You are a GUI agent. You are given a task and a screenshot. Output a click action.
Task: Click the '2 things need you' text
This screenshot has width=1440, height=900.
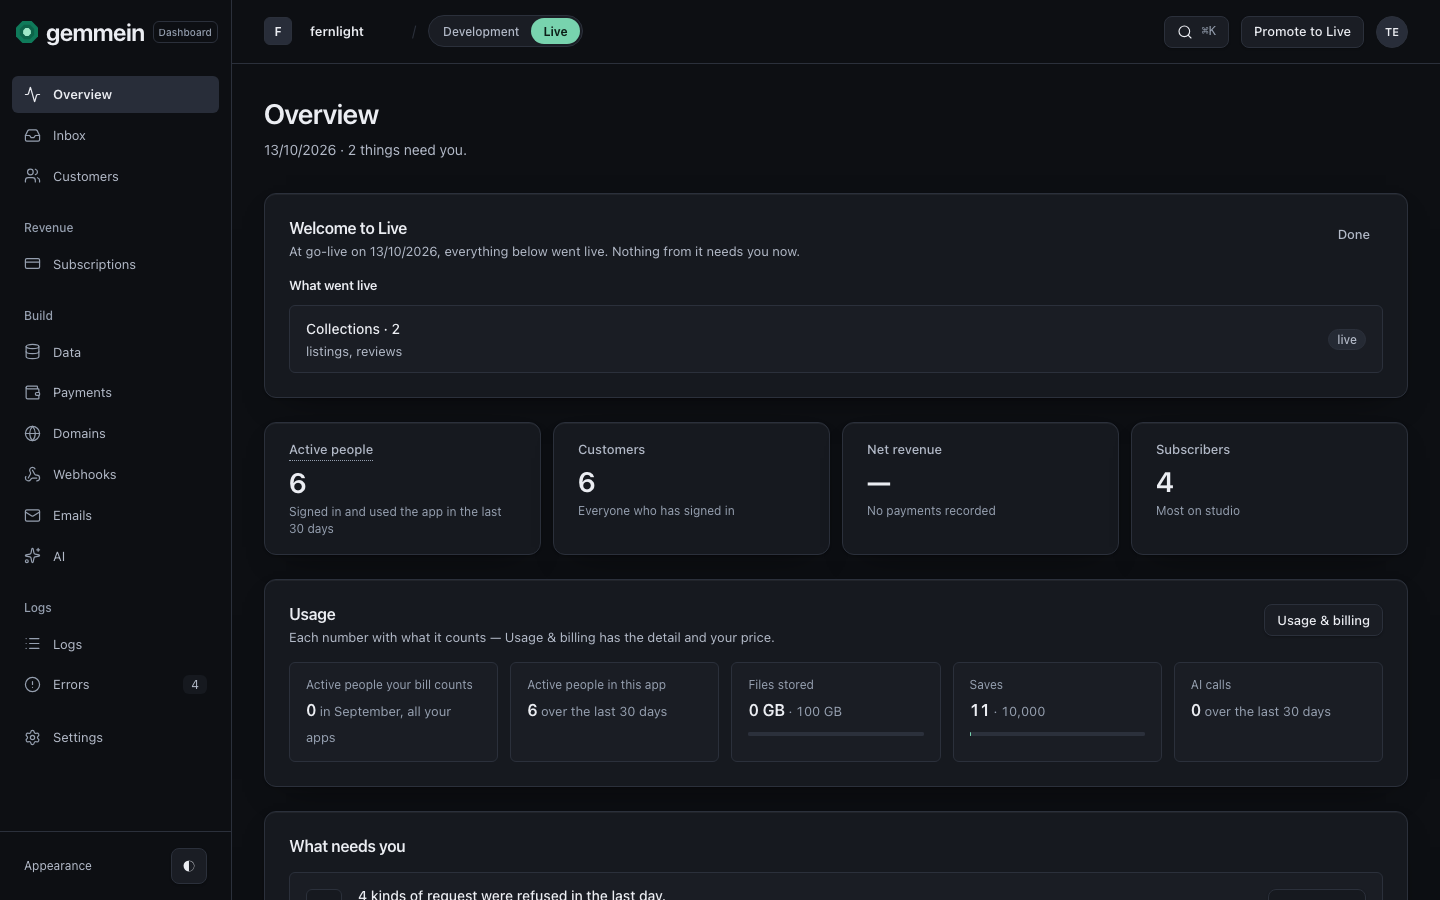point(407,150)
